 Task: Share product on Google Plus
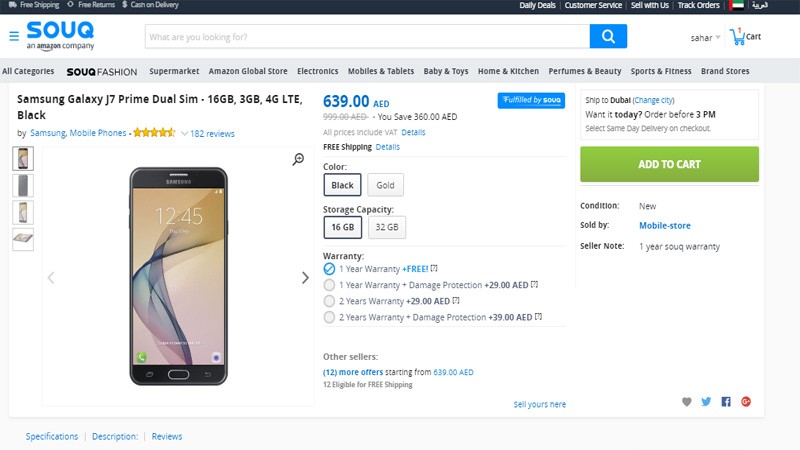746,402
